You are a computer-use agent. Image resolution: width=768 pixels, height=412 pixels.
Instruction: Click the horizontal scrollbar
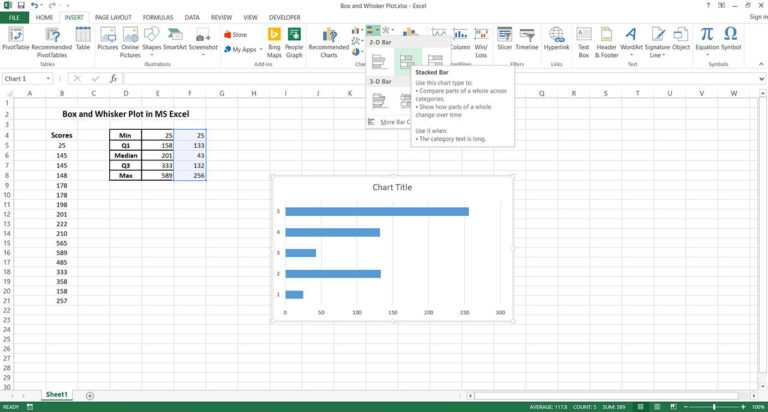(606, 395)
